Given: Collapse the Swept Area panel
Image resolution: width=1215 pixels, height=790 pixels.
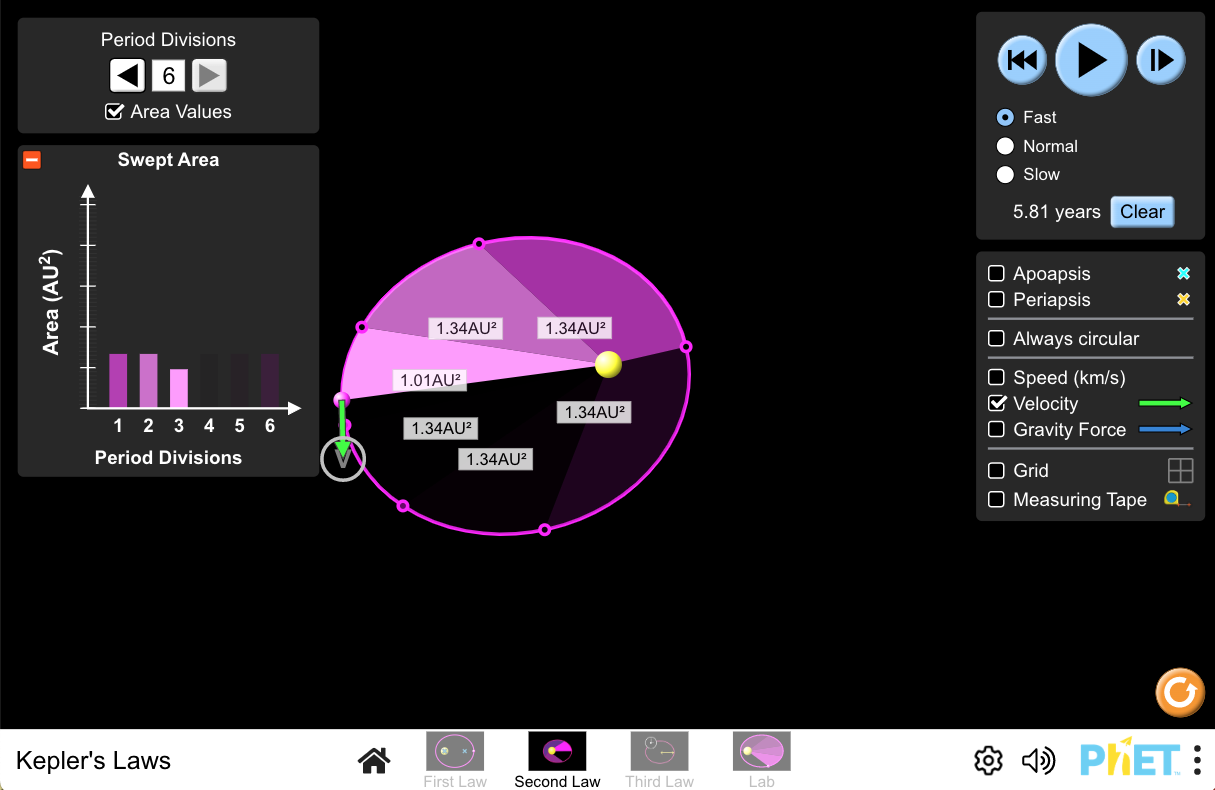Looking at the screenshot, I should coord(32,159).
